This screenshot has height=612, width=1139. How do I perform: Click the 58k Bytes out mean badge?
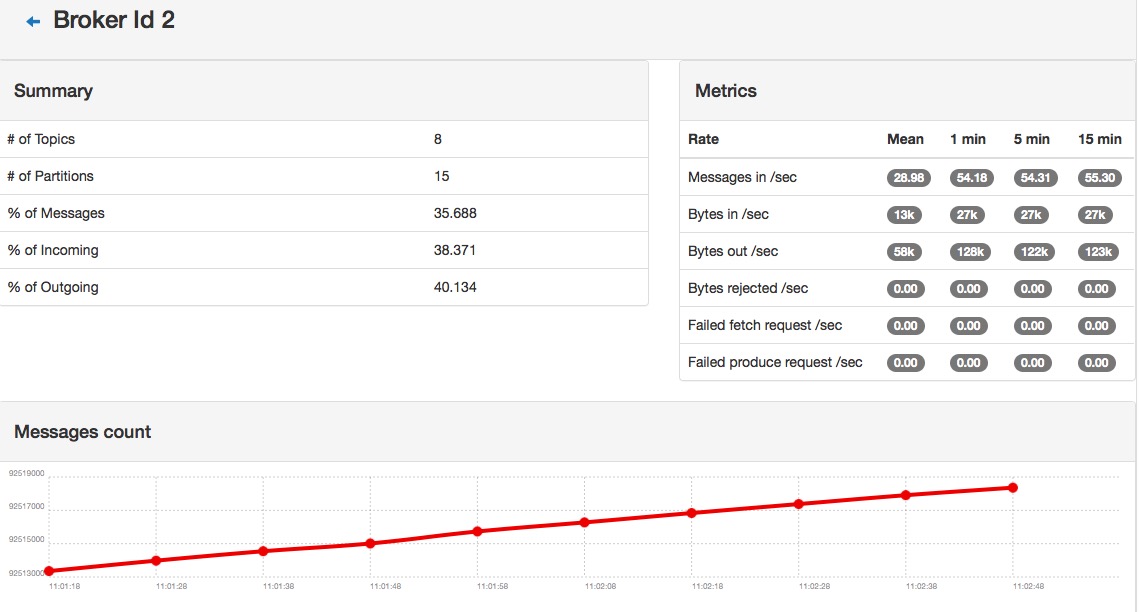(x=906, y=252)
